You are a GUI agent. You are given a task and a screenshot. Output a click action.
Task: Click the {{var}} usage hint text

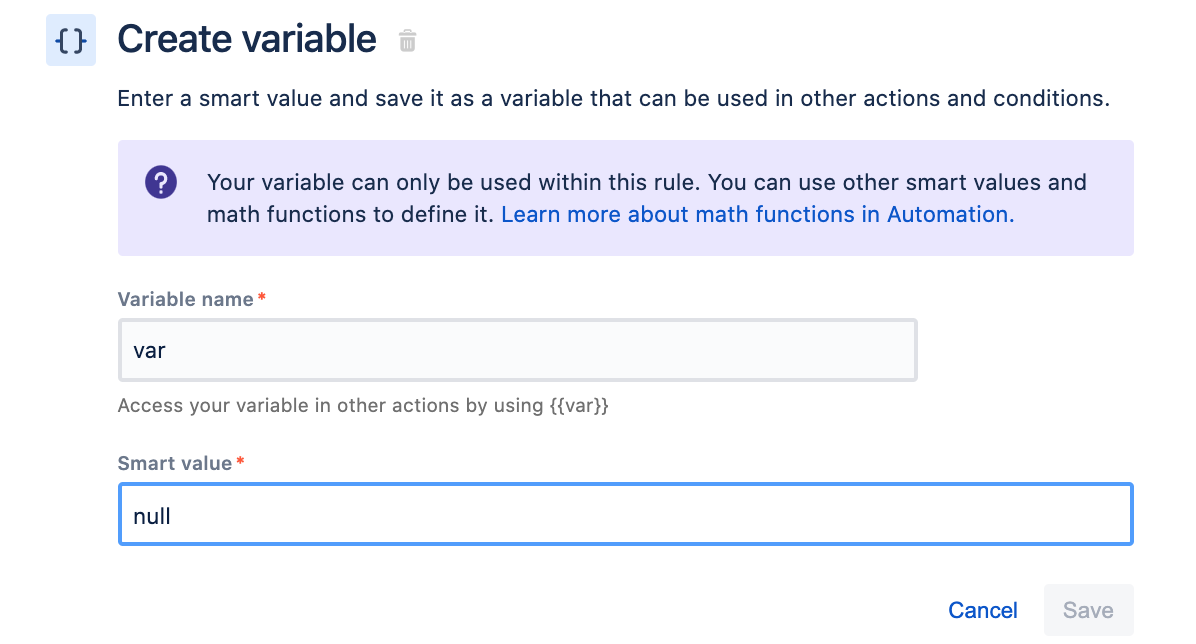[364, 405]
